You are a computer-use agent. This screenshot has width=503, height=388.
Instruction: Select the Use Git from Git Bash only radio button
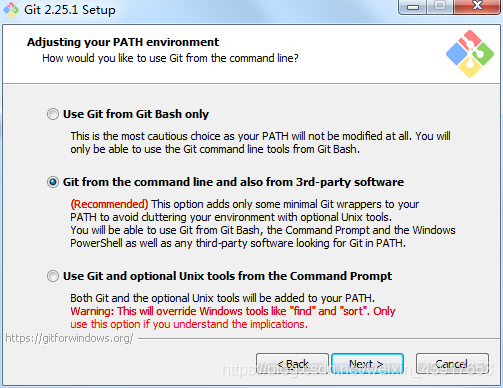point(53,114)
